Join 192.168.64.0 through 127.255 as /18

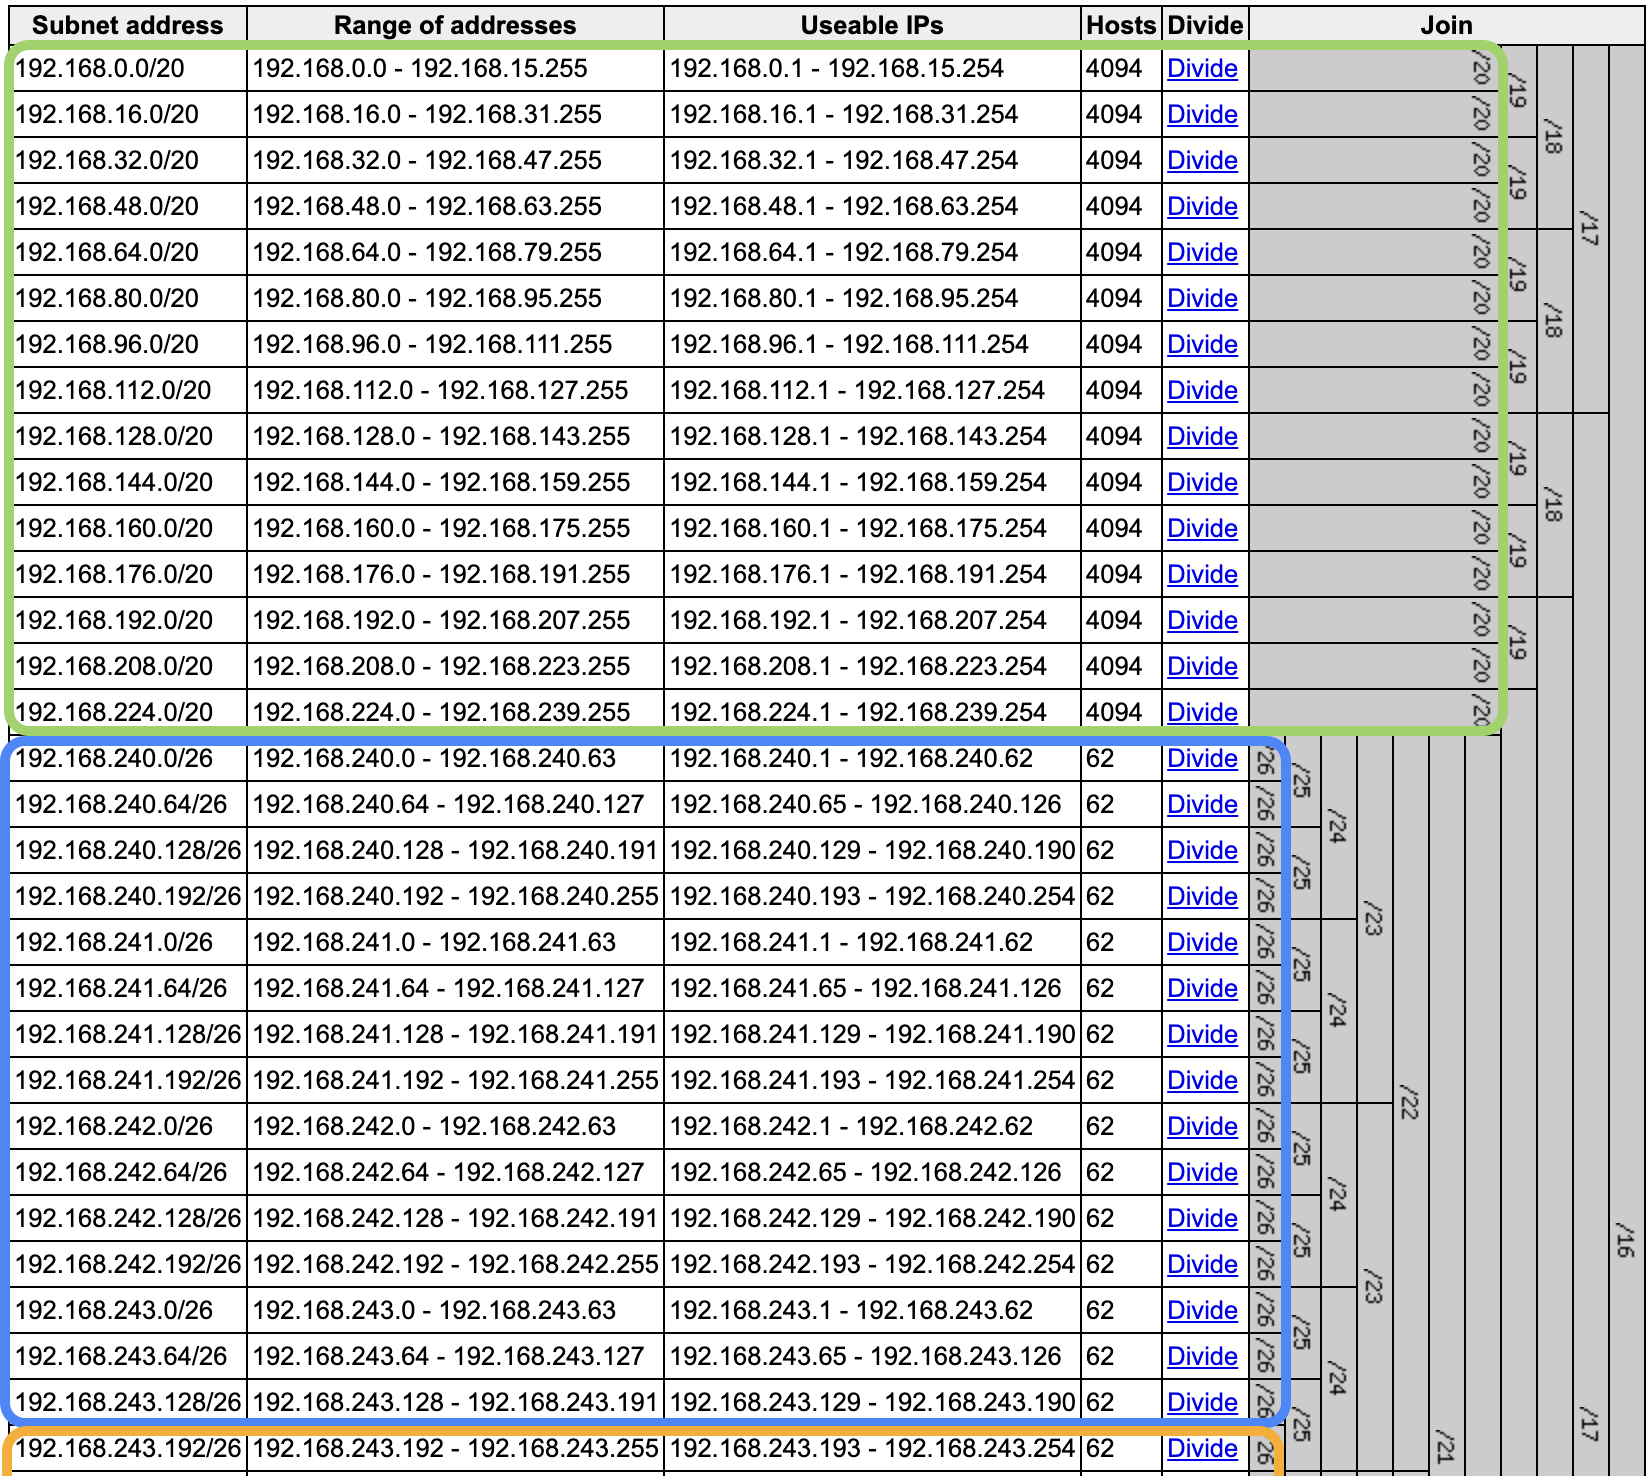pyautogui.click(x=1555, y=321)
